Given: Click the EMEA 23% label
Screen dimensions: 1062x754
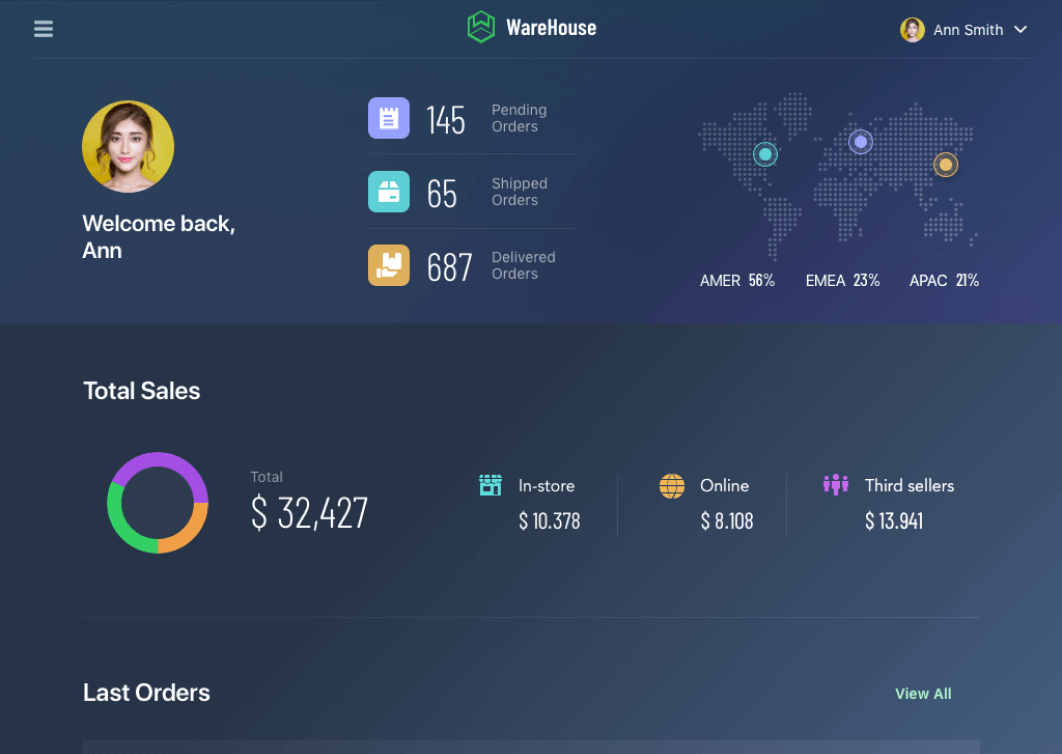Looking at the screenshot, I should [843, 280].
